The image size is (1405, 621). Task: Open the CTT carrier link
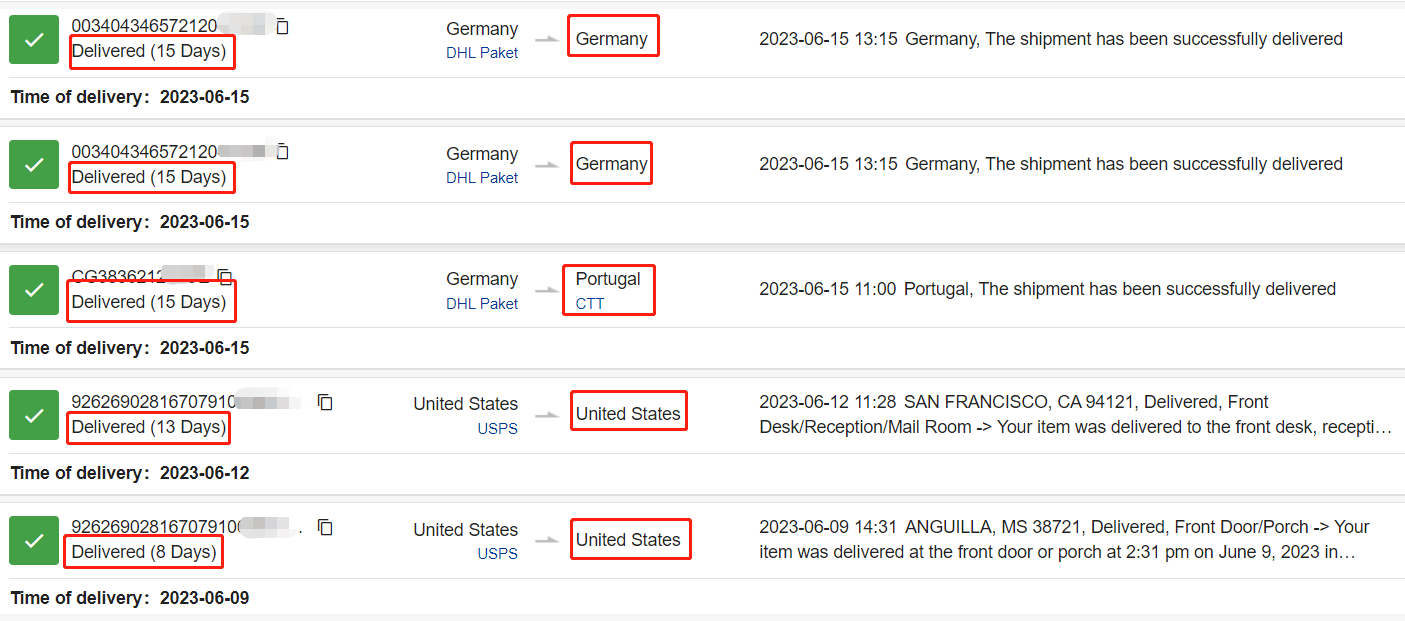(590, 304)
